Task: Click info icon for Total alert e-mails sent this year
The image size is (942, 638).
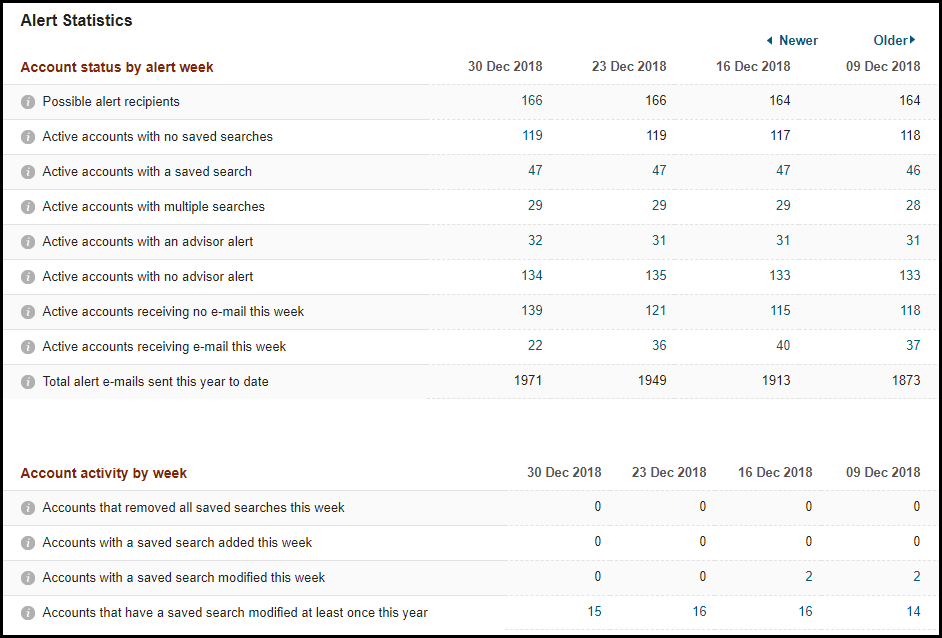Action: coord(28,382)
